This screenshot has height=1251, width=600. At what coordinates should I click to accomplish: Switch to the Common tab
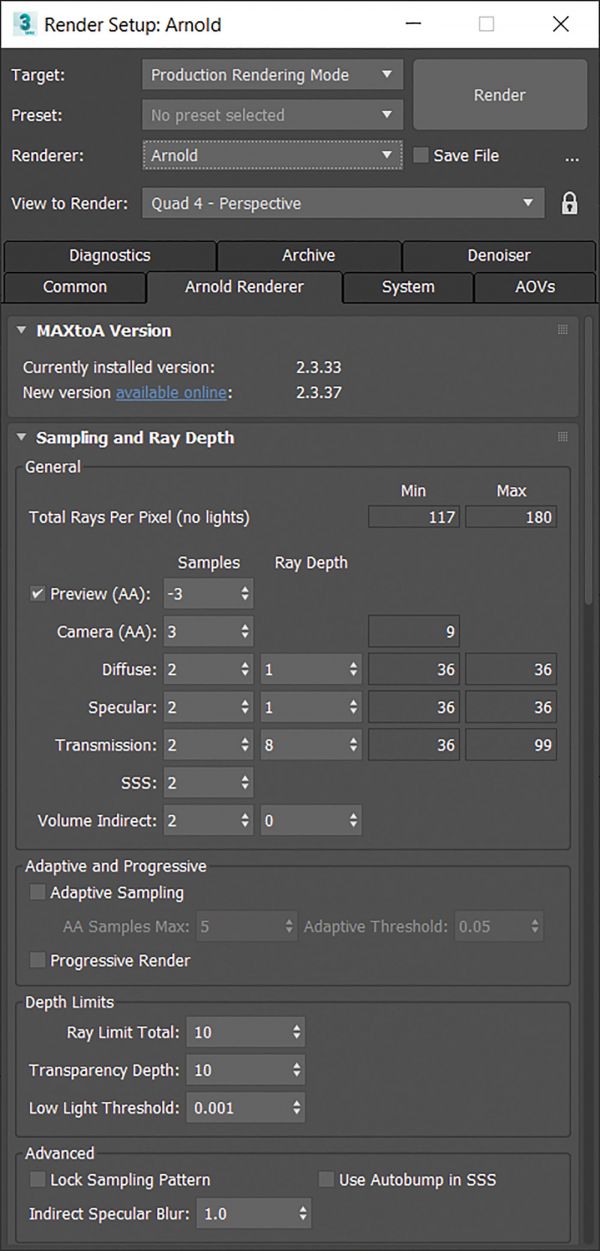point(75,287)
